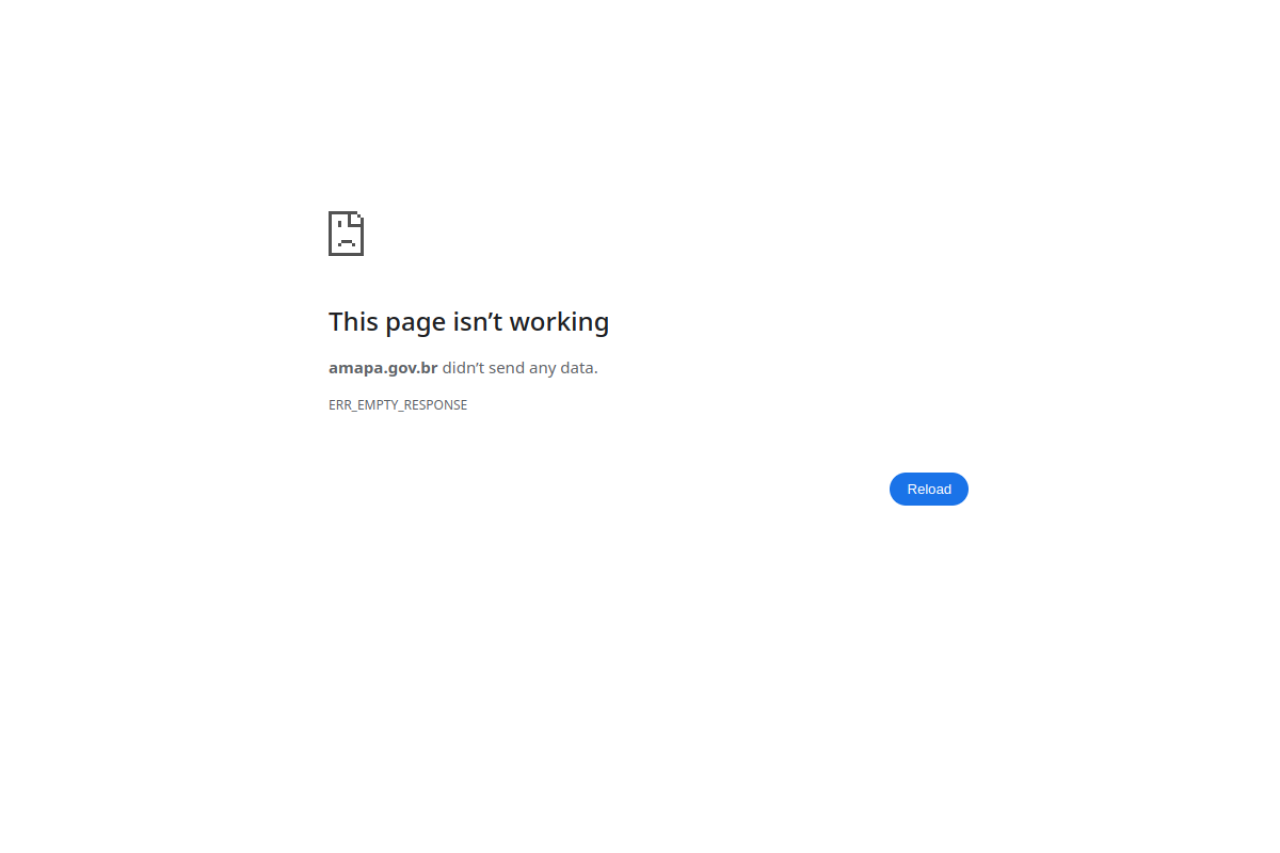This screenshot has width=1280, height=853.
Task: Click the word "page" in the heading
Action: pos(416,324)
